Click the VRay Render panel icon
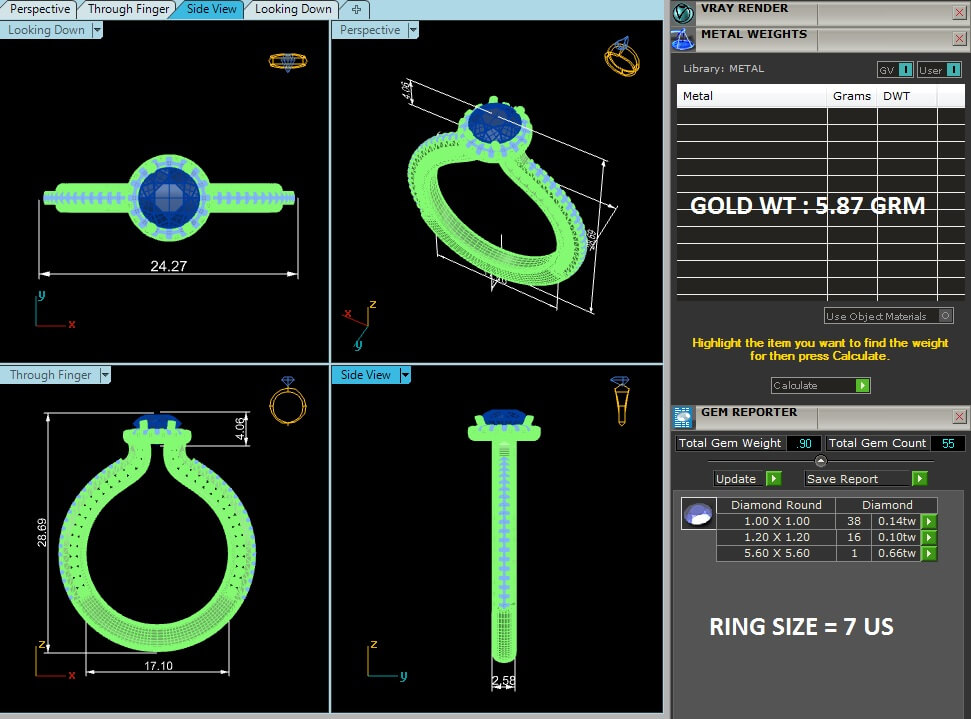Viewport: 971px width, 719px height. (x=683, y=13)
